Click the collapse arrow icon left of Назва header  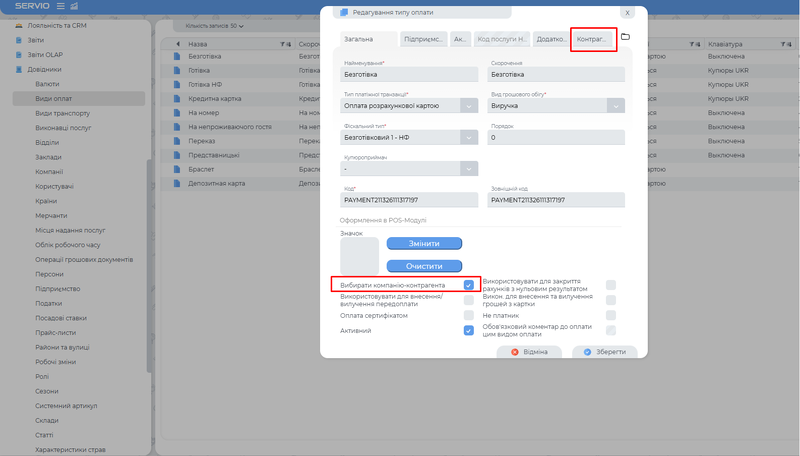(x=179, y=45)
